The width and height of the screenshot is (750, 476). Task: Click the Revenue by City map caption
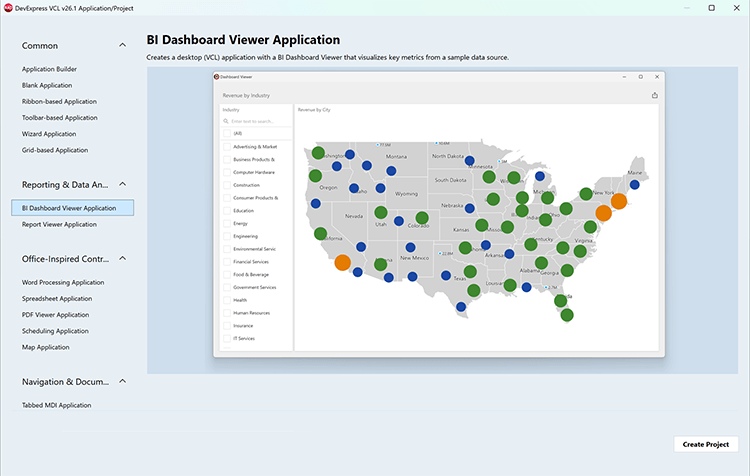pos(314,110)
